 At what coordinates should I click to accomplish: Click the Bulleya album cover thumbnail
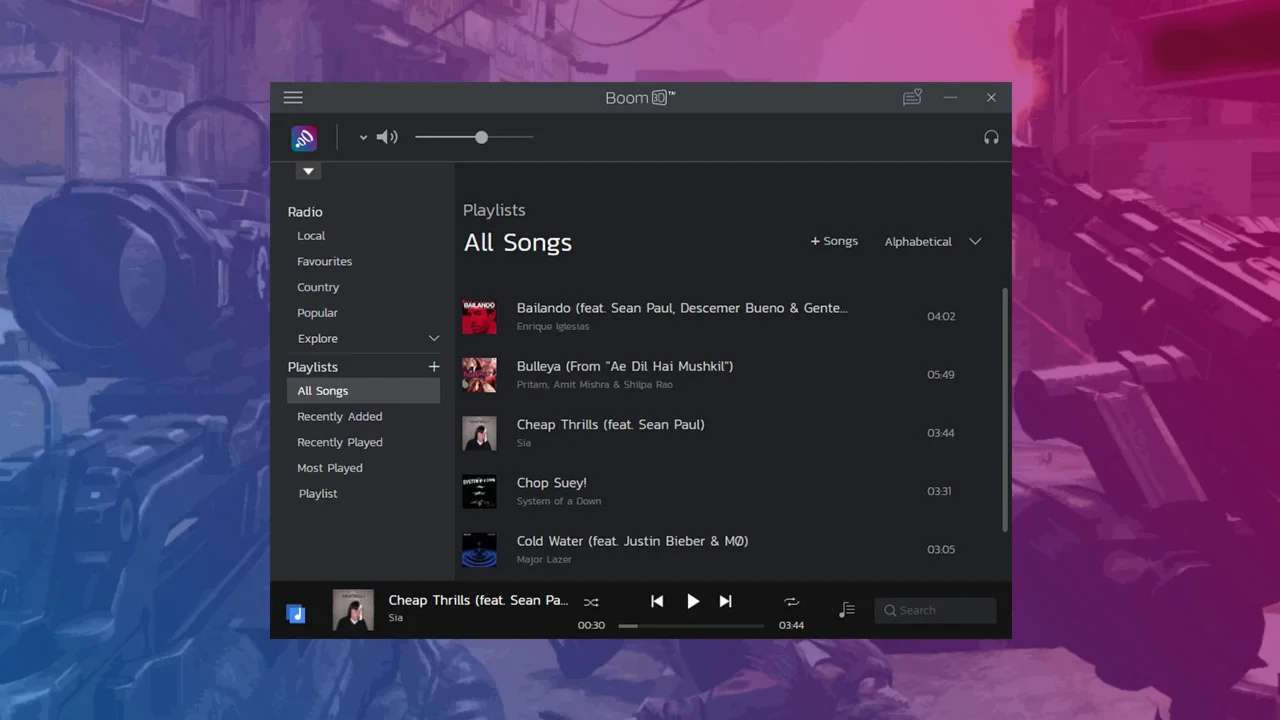coord(479,375)
